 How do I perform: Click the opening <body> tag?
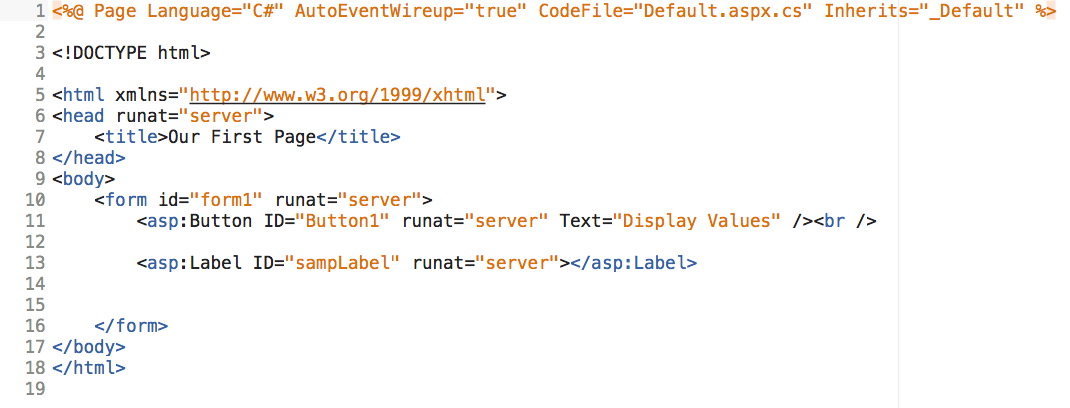pos(83,178)
